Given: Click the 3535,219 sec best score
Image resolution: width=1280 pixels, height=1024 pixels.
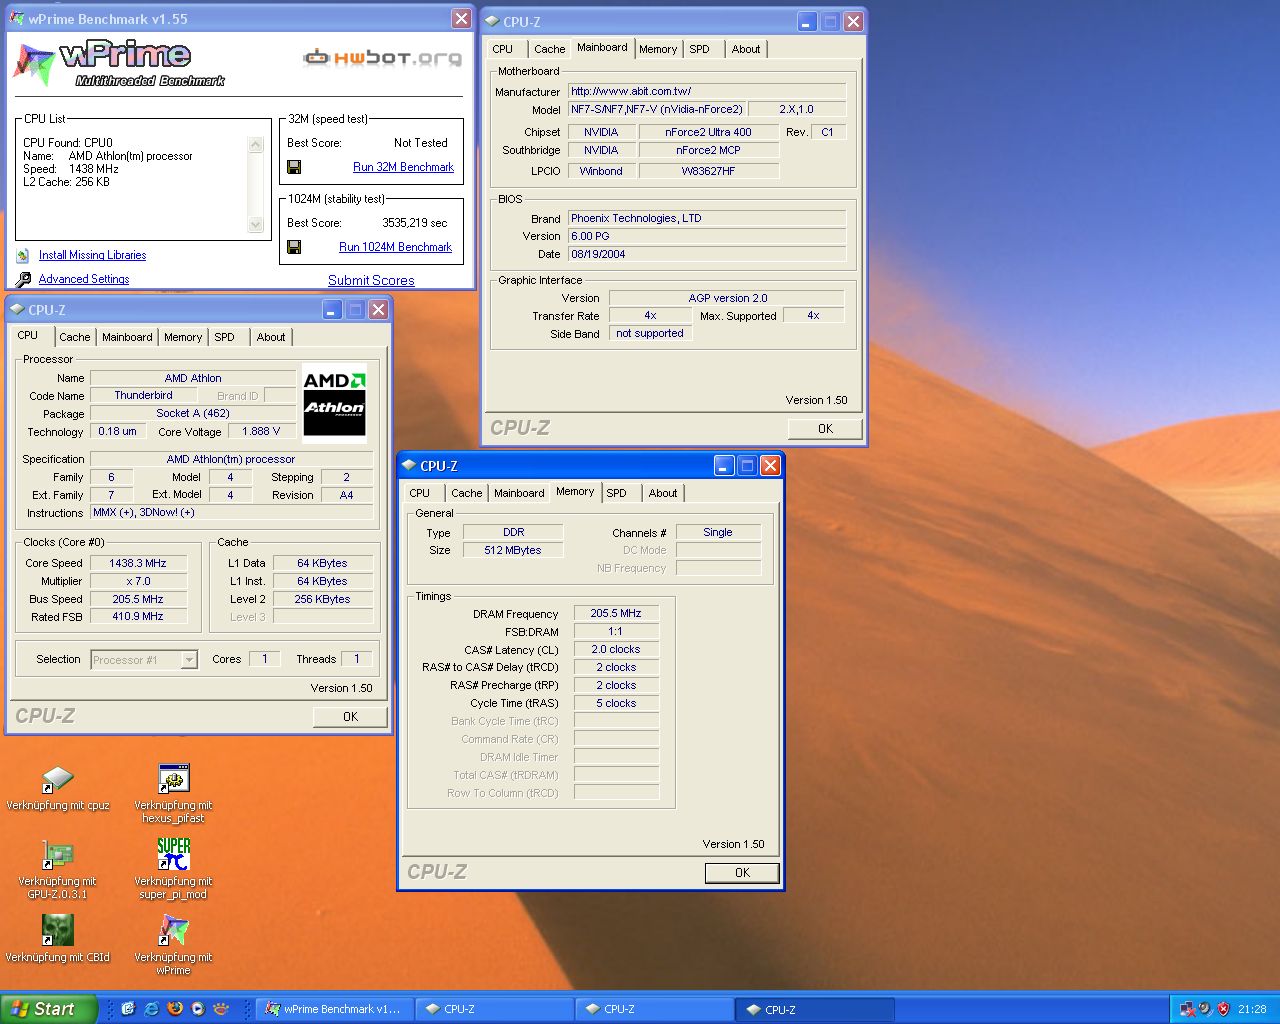Looking at the screenshot, I should [x=415, y=223].
